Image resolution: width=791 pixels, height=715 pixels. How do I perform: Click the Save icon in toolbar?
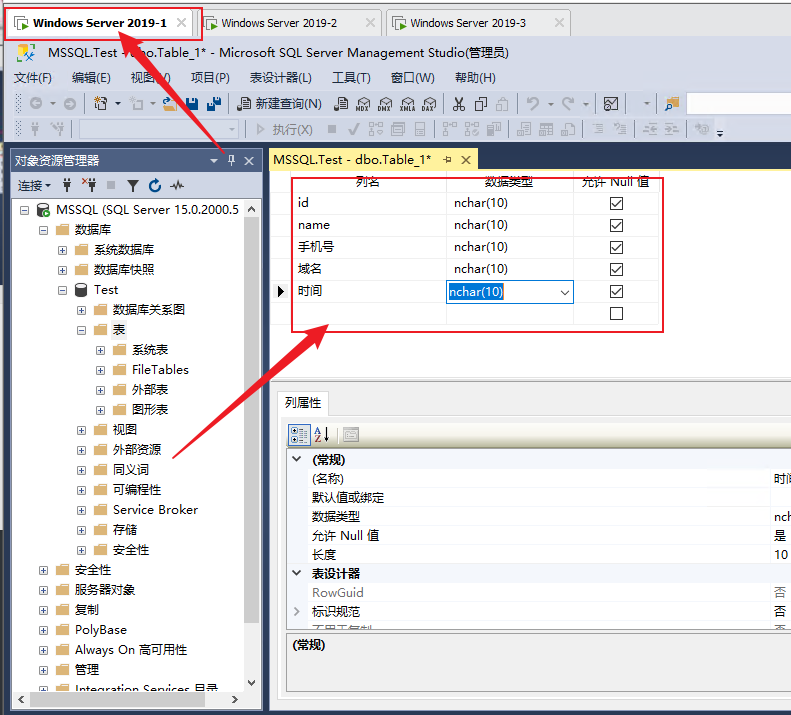point(192,104)
